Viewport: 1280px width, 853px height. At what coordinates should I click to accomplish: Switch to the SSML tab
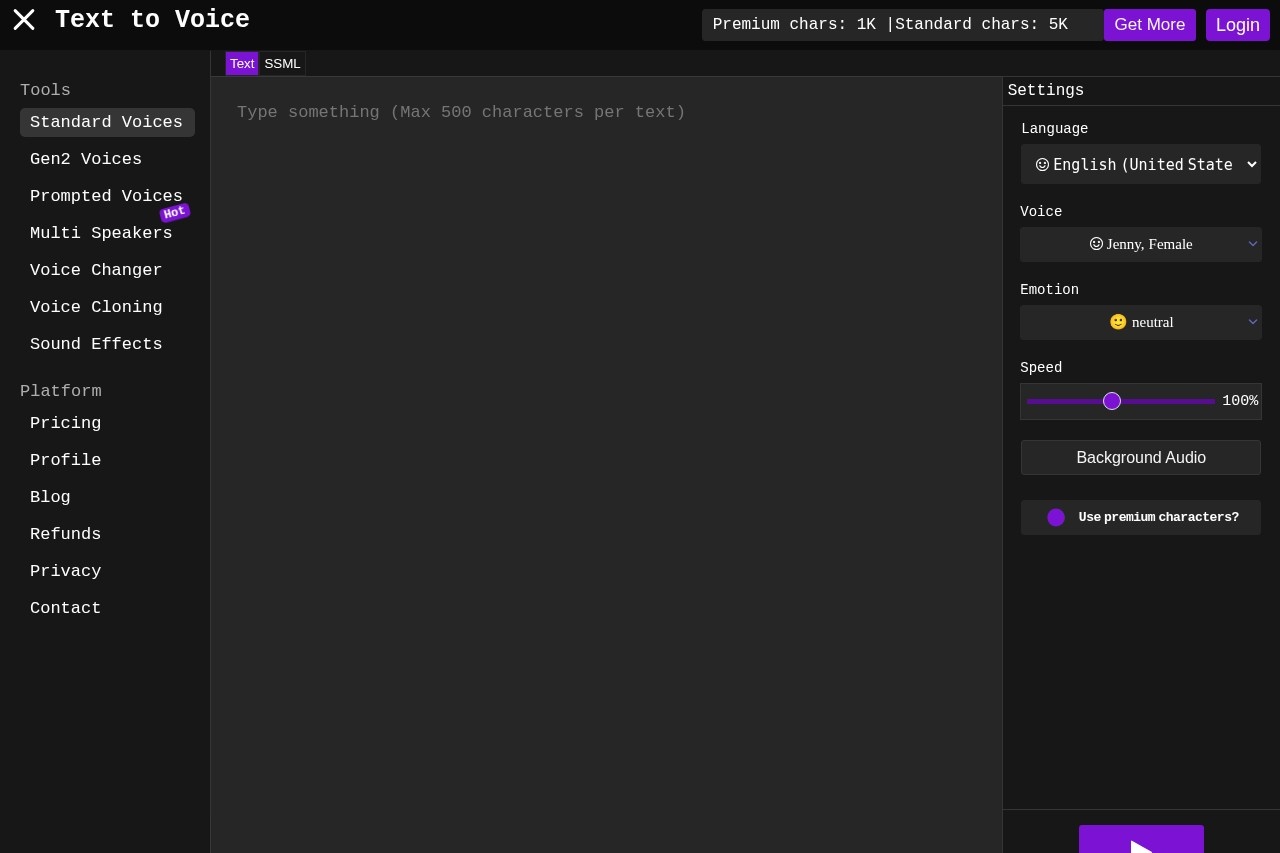pyautogui.click(x=282, y=64)
